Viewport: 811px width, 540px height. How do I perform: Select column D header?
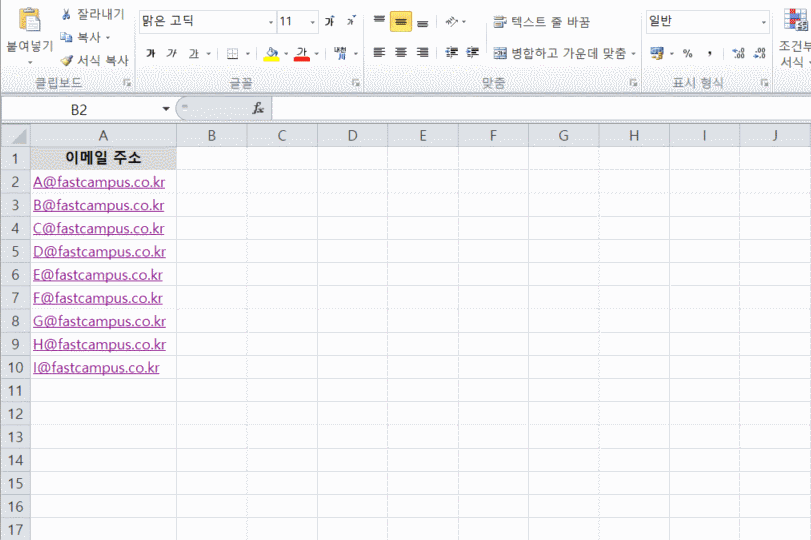pos(352,136)
